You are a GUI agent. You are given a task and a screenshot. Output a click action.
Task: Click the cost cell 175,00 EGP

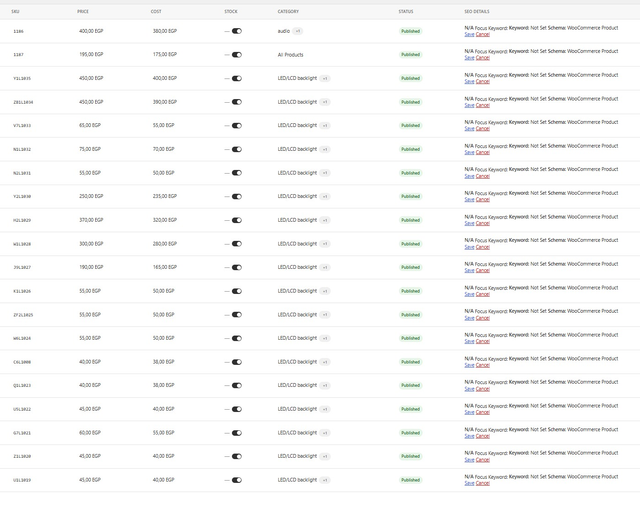(x=165, y=54)
